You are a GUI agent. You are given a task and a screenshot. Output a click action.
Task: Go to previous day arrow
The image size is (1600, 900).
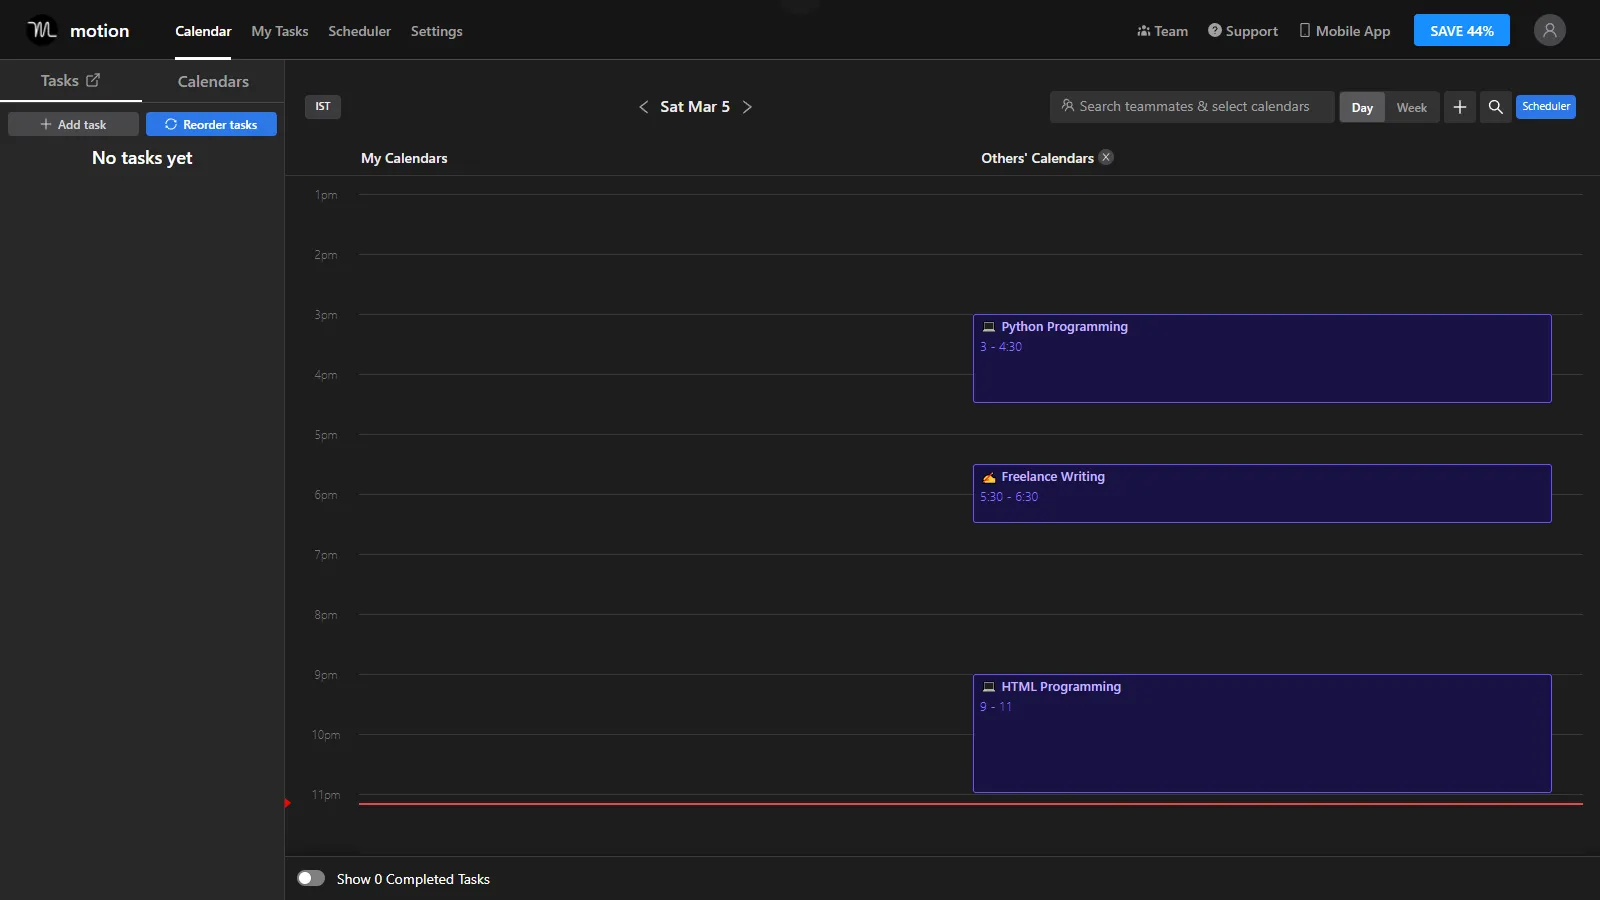pos(643,107)
